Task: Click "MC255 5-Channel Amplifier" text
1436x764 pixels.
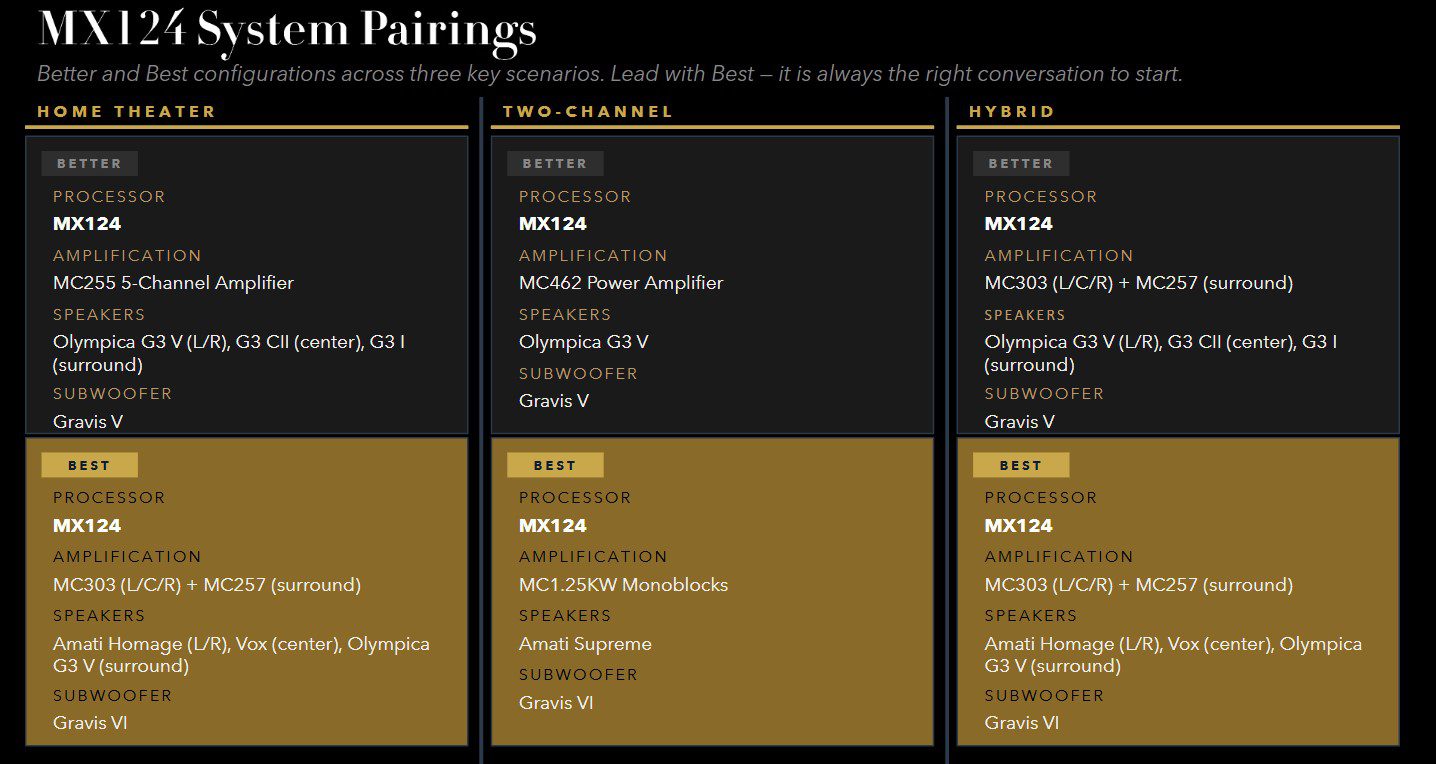Action: (174, 283)
